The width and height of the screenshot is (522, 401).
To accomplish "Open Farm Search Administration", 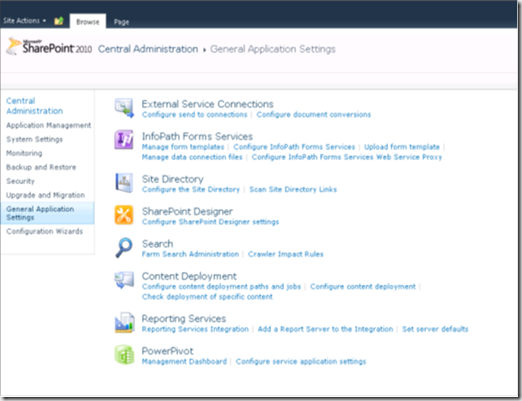I will [x=190, y=254].
